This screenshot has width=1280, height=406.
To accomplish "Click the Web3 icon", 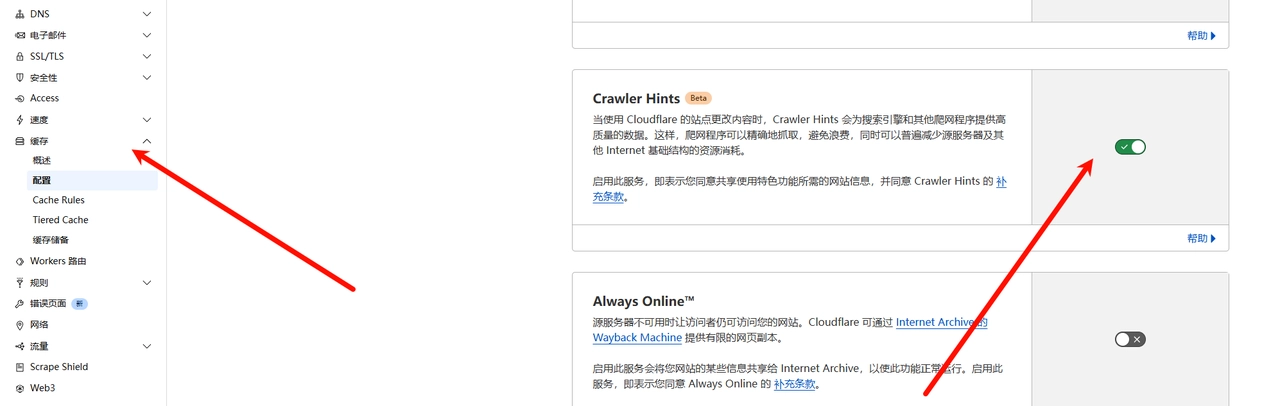I will click(19, 388).
